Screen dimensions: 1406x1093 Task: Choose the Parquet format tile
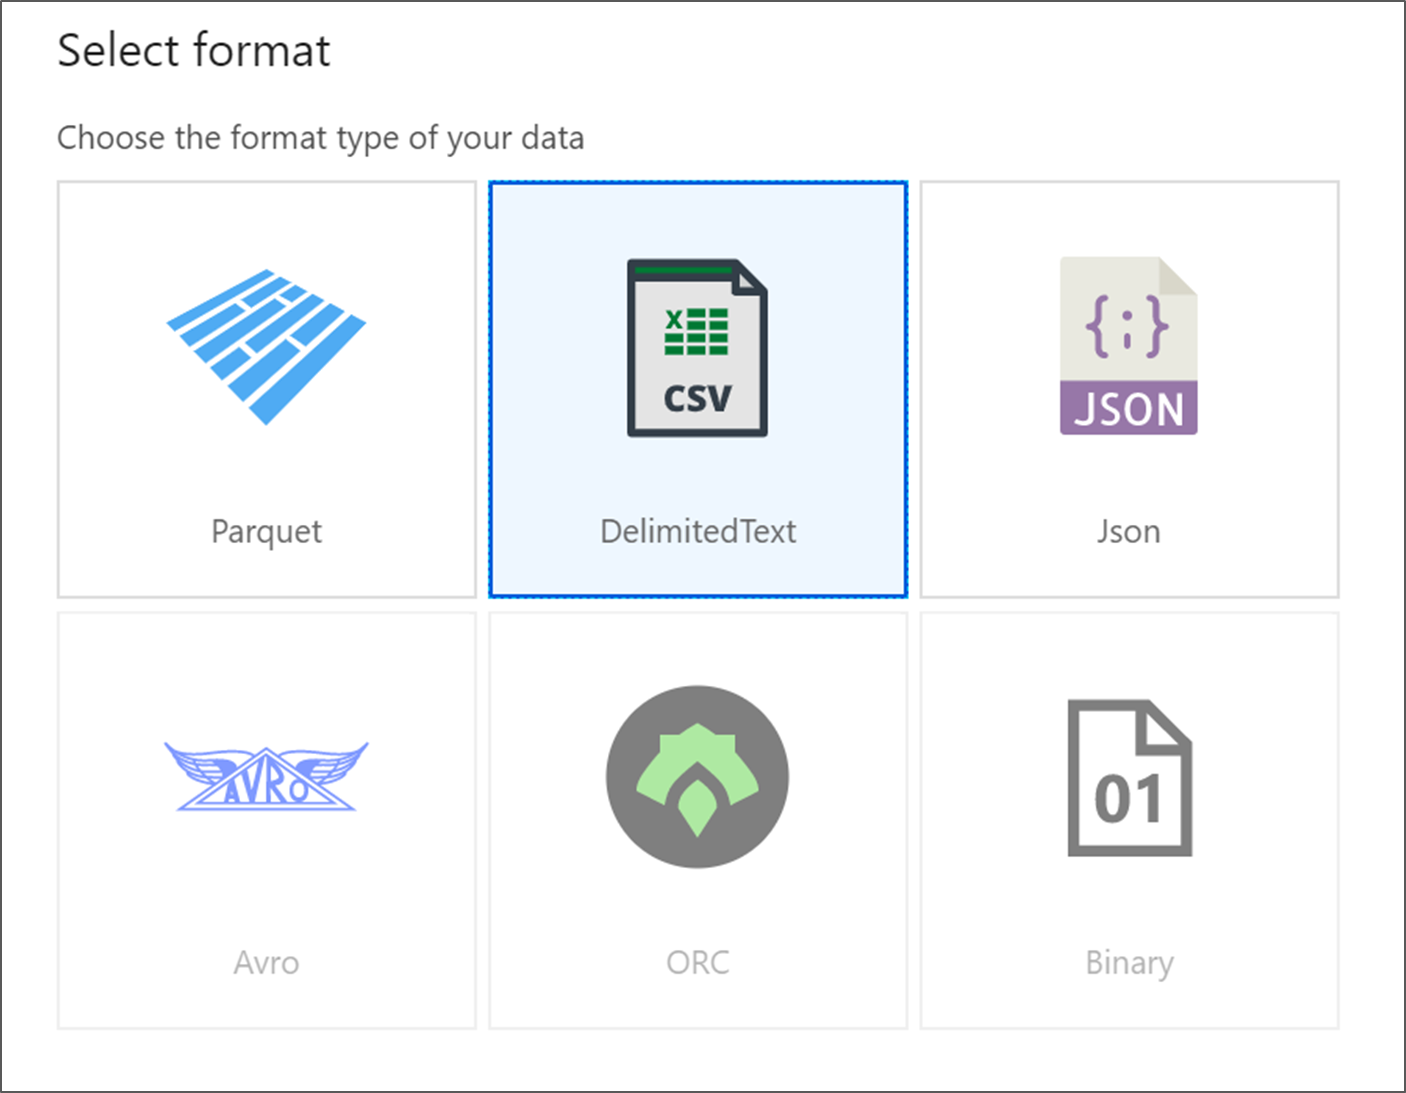[x=265, y=390]
